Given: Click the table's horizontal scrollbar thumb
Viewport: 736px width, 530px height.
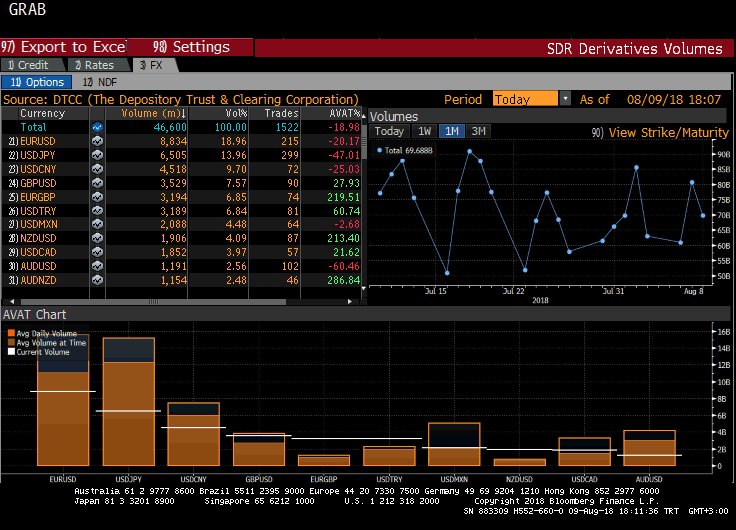Looking at the screenshot, I should pos(153,301).
